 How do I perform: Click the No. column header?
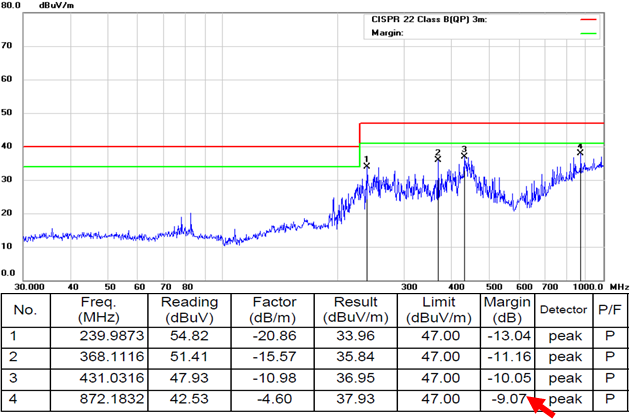26,310
